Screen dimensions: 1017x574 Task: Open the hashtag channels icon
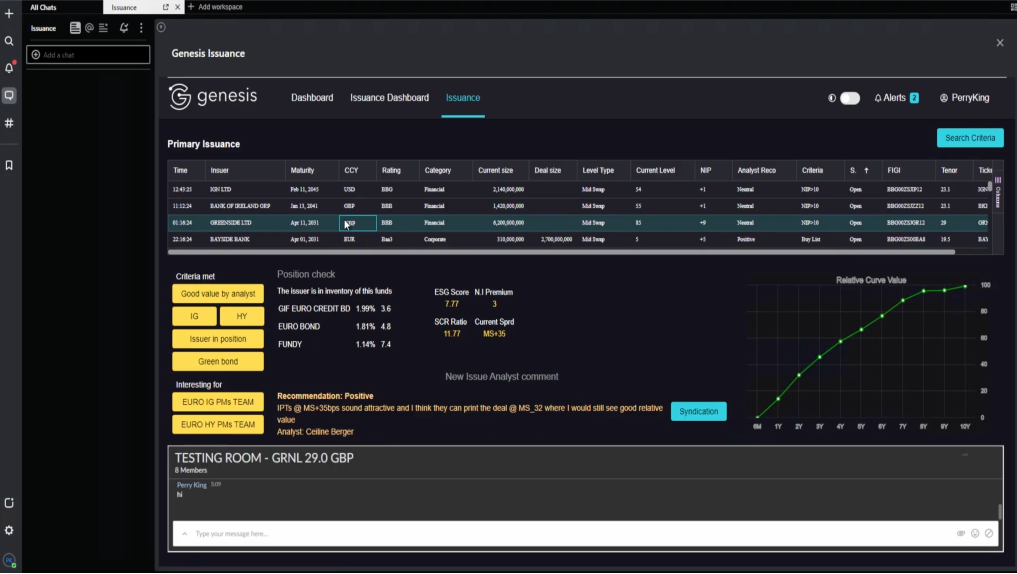pos(9,123)
